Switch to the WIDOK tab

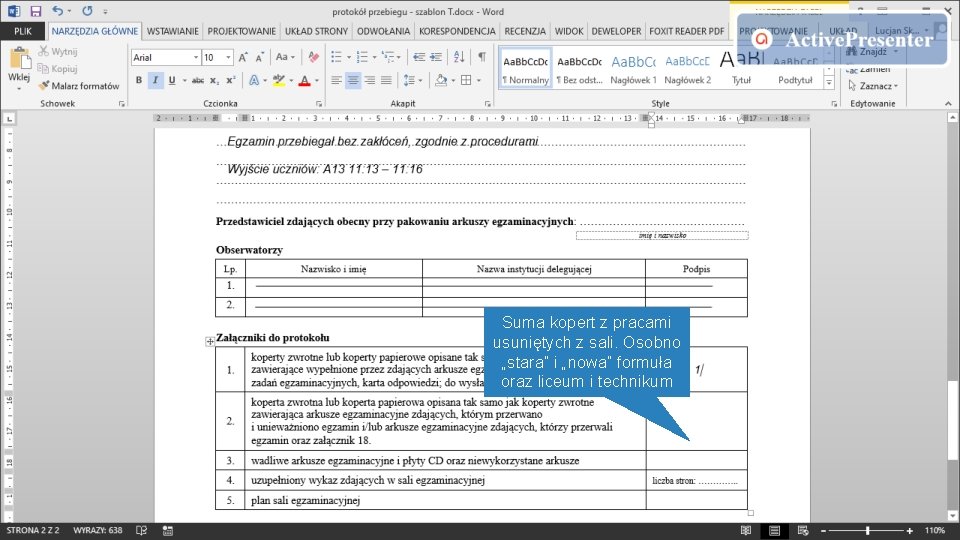(569, 31)
